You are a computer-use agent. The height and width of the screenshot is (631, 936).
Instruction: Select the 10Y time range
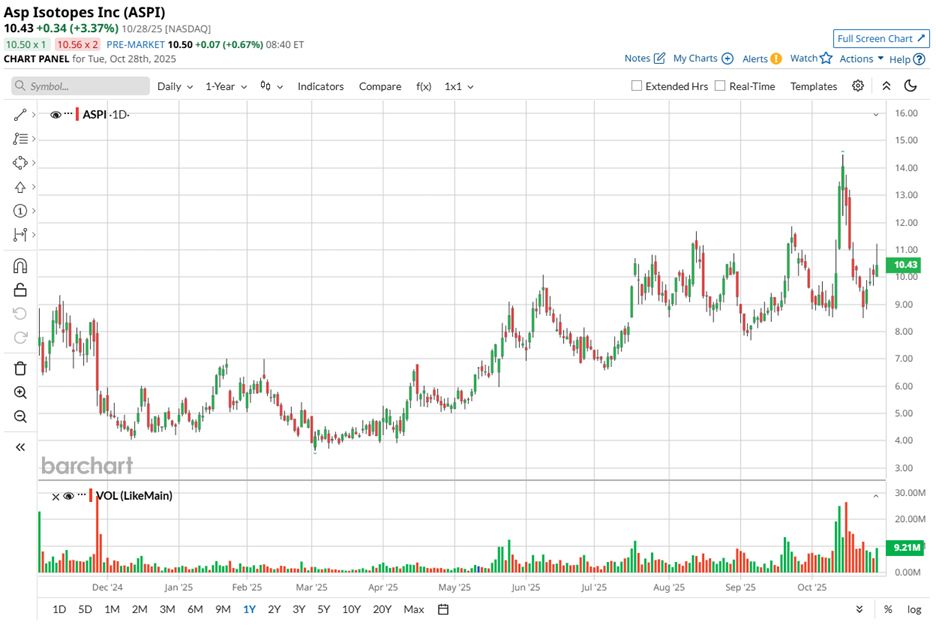[351, 610]
